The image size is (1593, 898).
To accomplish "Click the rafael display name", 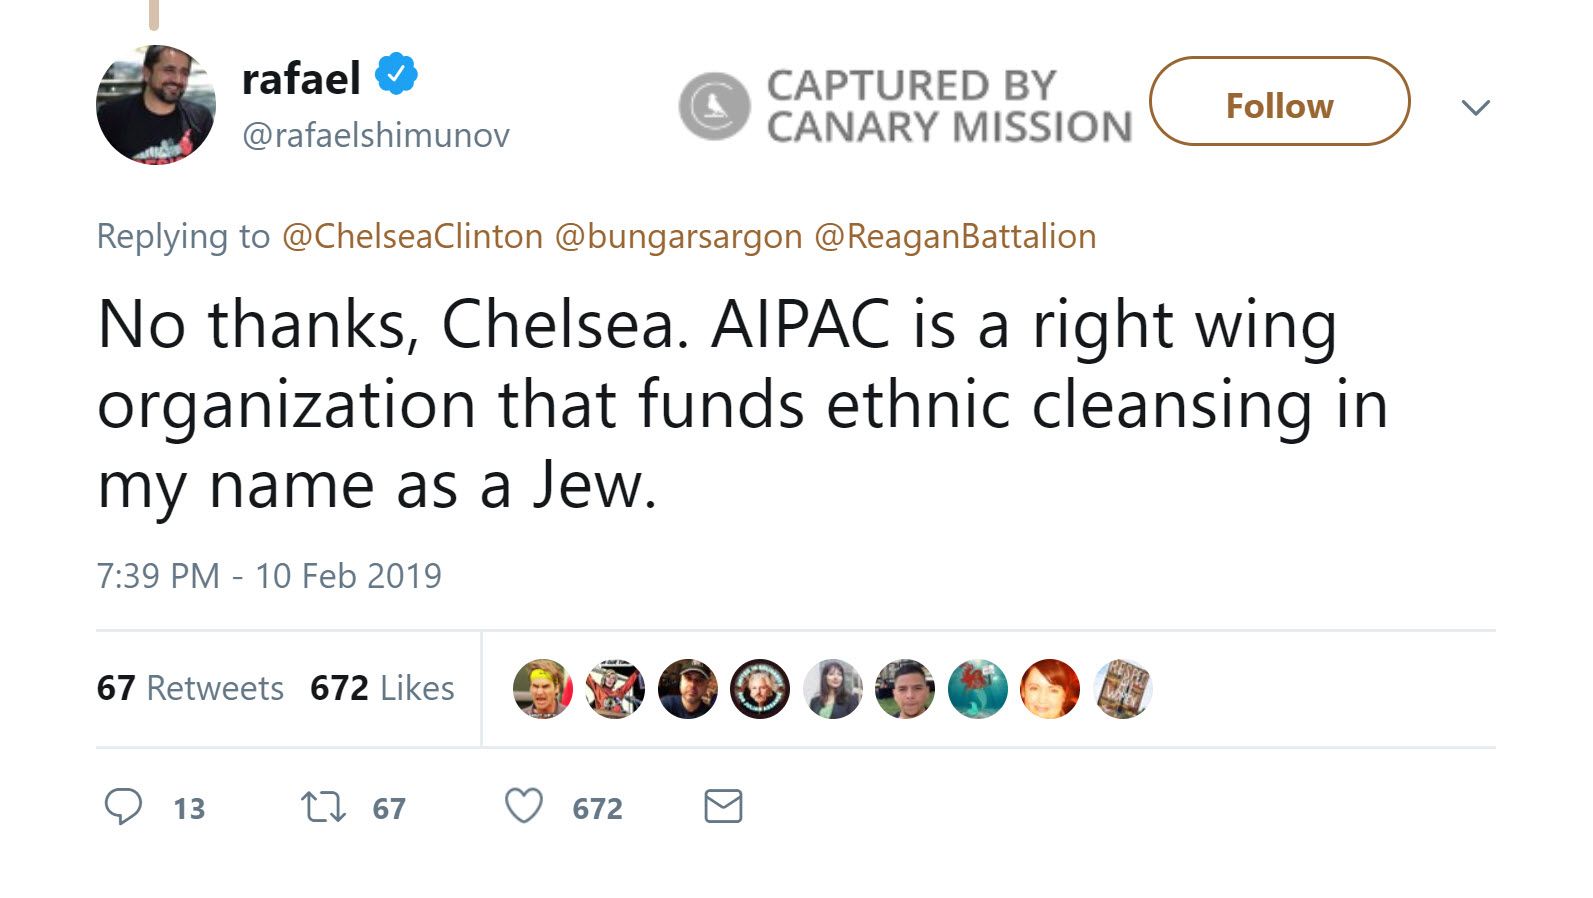I will click(301, 79).
